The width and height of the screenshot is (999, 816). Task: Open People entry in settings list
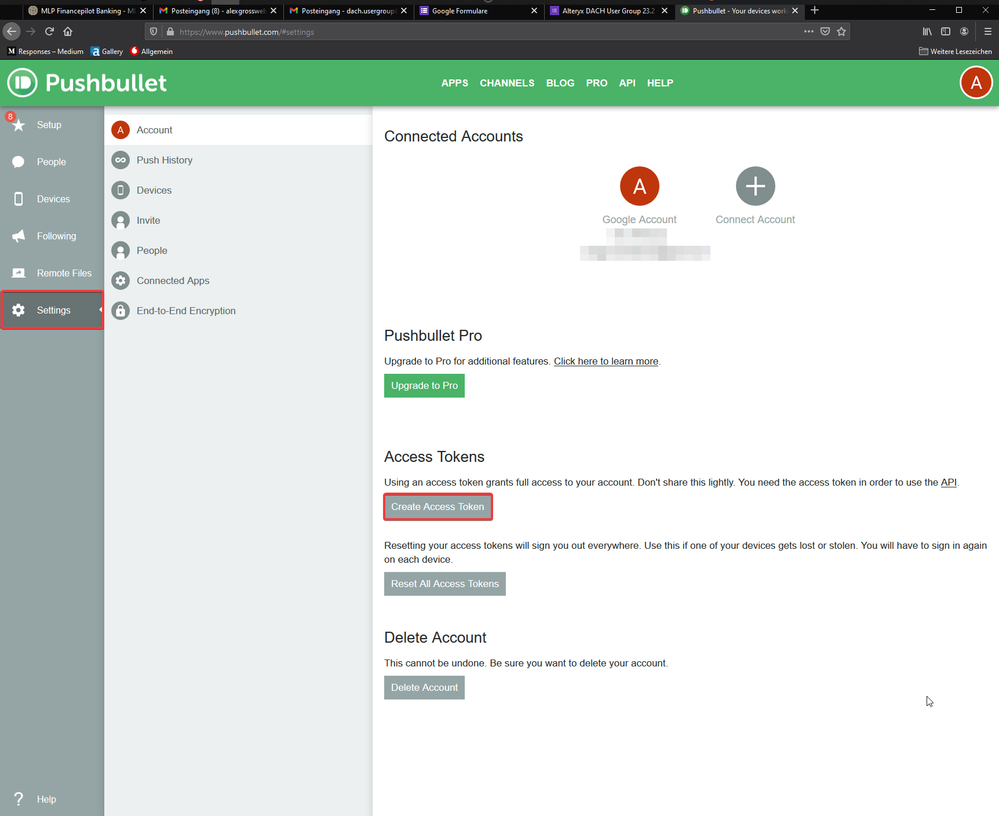coord(238,250)
